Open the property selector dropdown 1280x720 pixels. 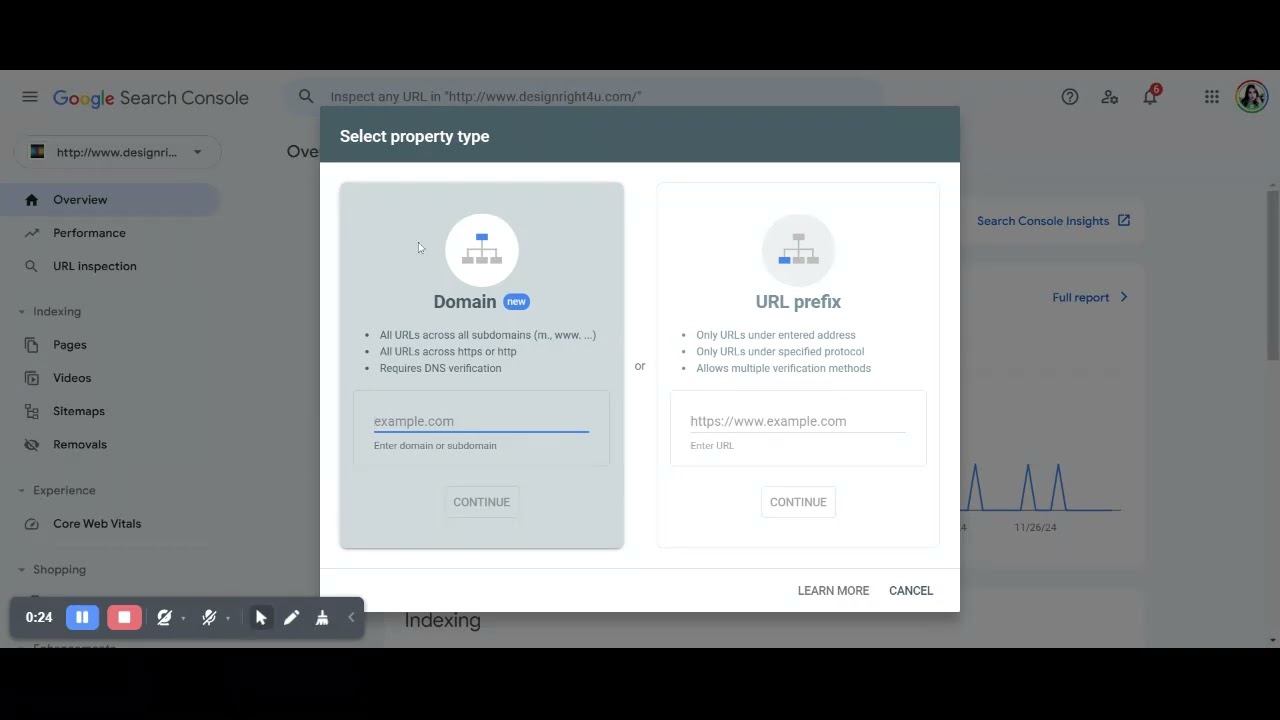click(x=117, y=152)
